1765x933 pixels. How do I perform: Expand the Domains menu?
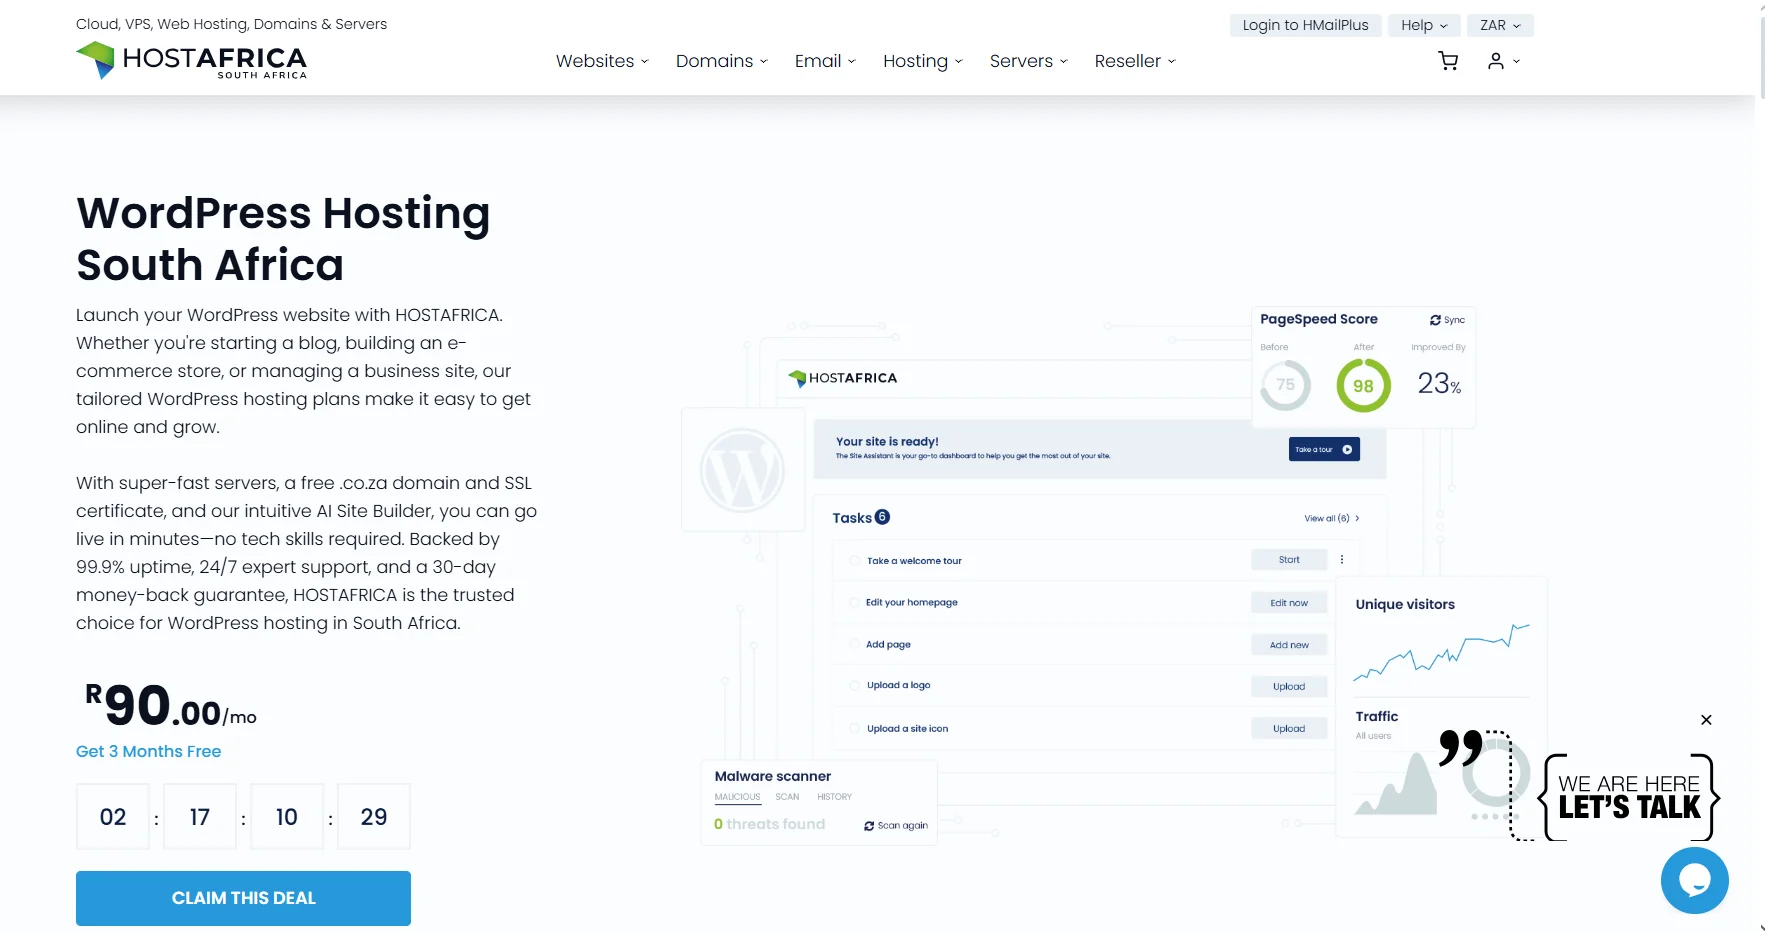(722, 61)
